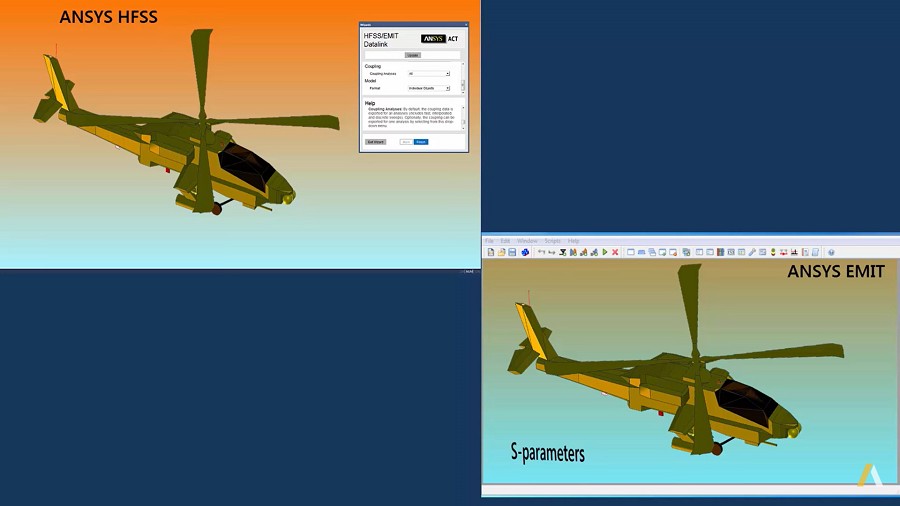
Task: Open the Coupling Analyses dropdown
Action: coord(429,73)
